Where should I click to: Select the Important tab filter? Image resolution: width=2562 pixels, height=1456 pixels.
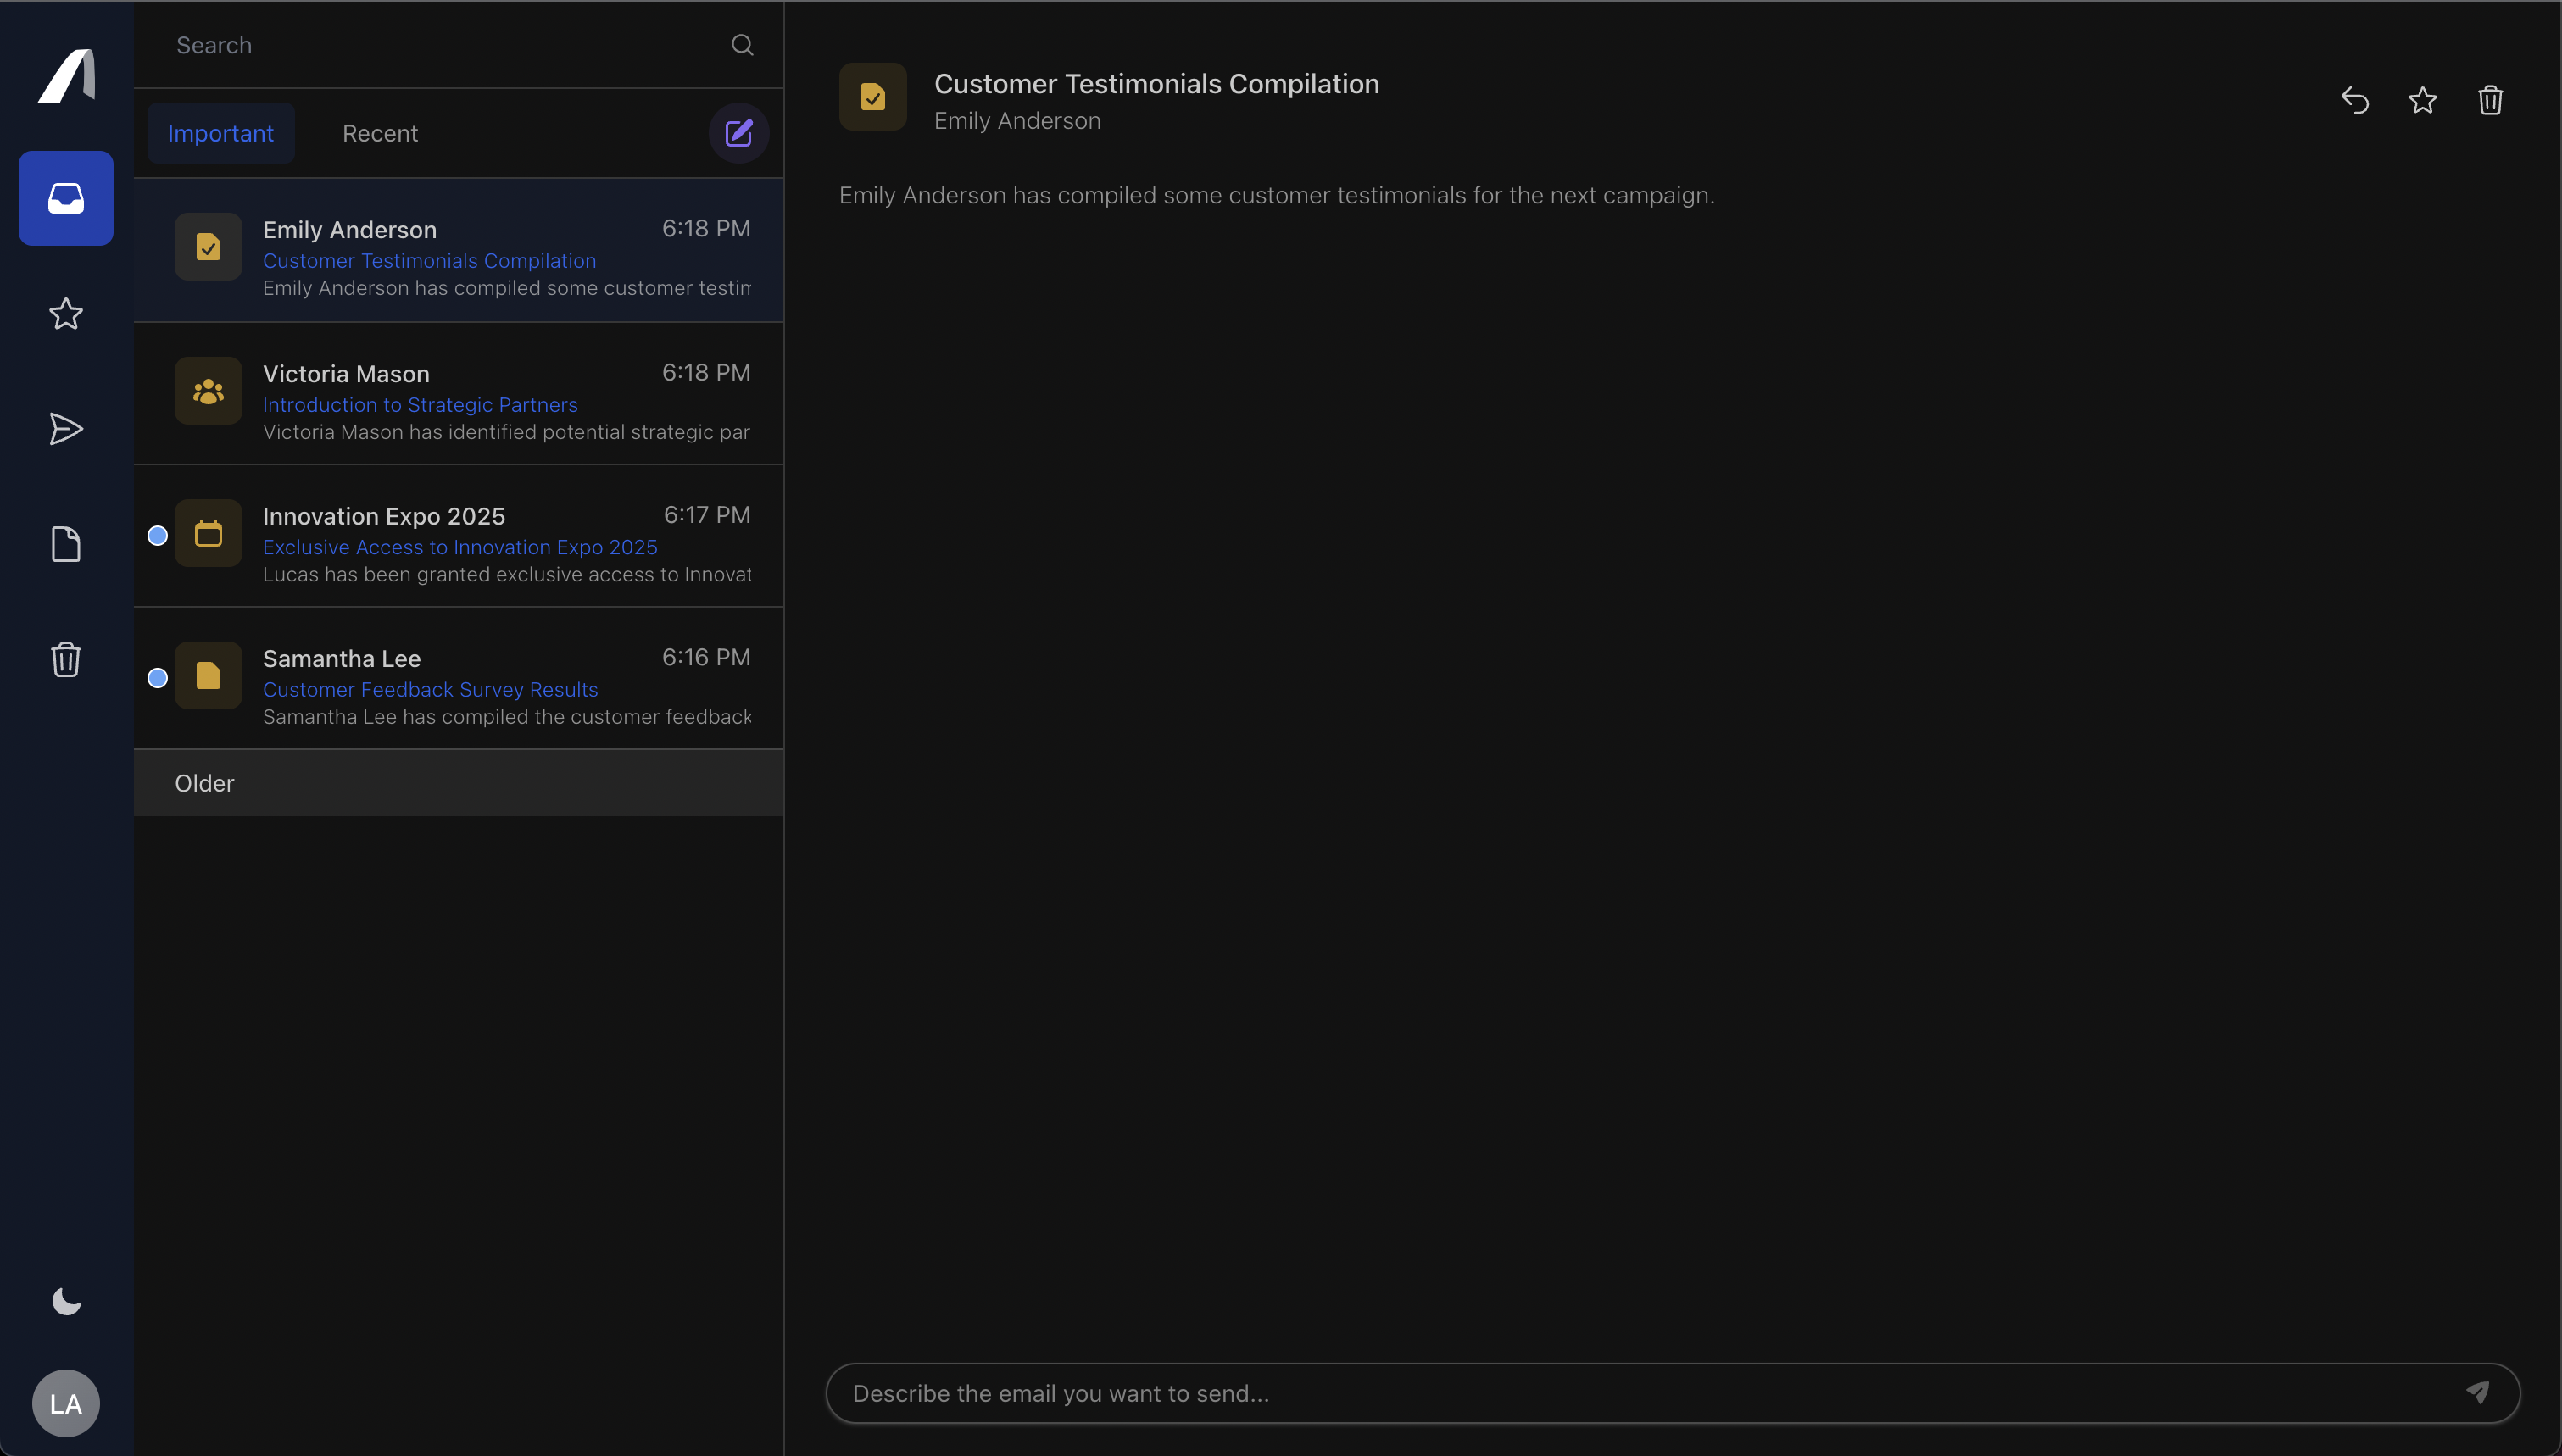coord(220,132)
